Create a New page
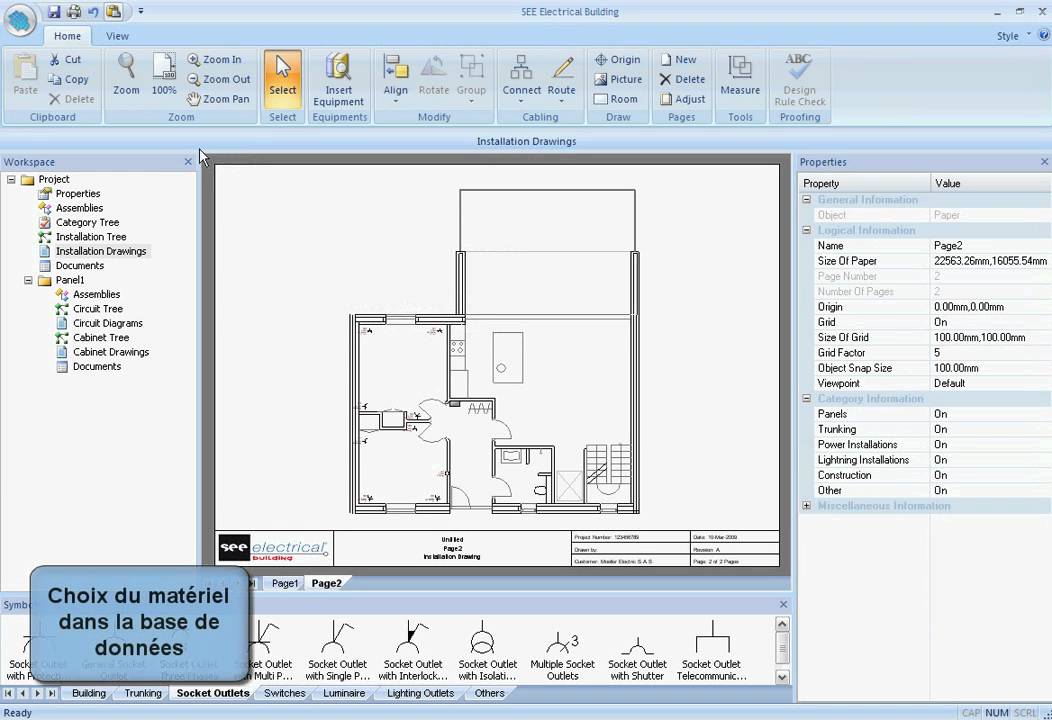This screenshot has width=1052, height=720. [678, 59]
